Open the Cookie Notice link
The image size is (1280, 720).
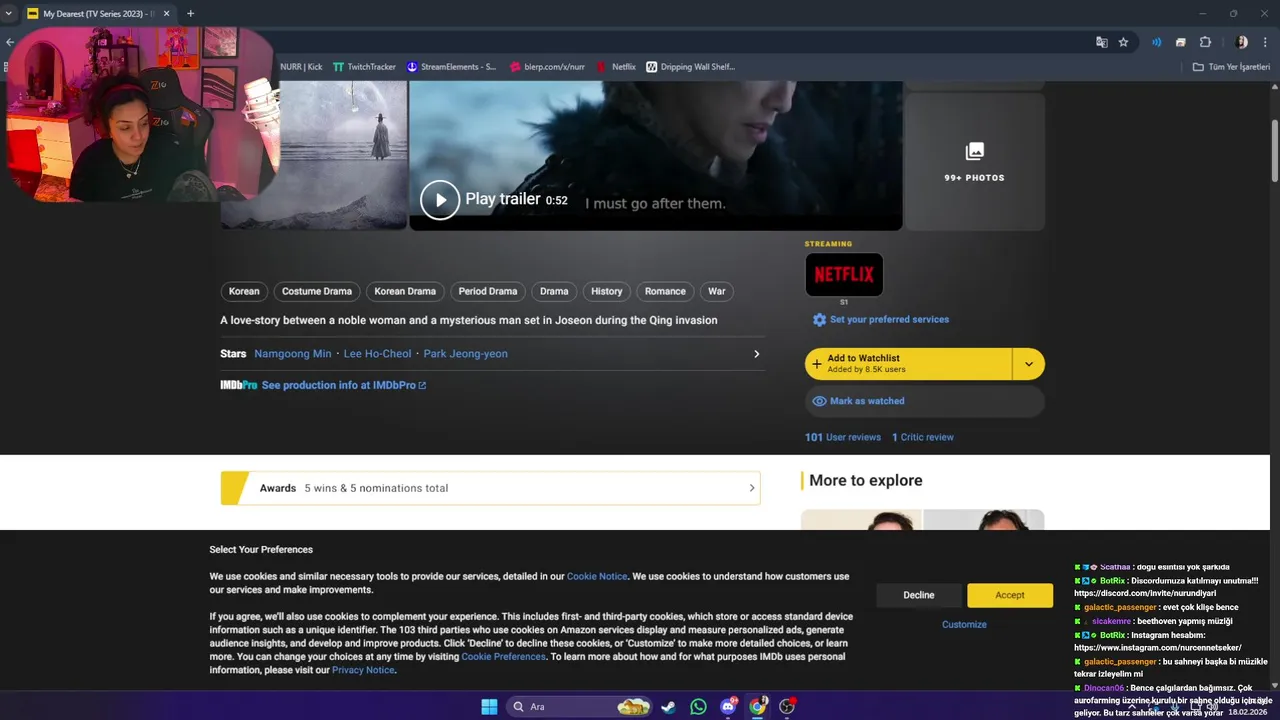click(x=597, y=576)
